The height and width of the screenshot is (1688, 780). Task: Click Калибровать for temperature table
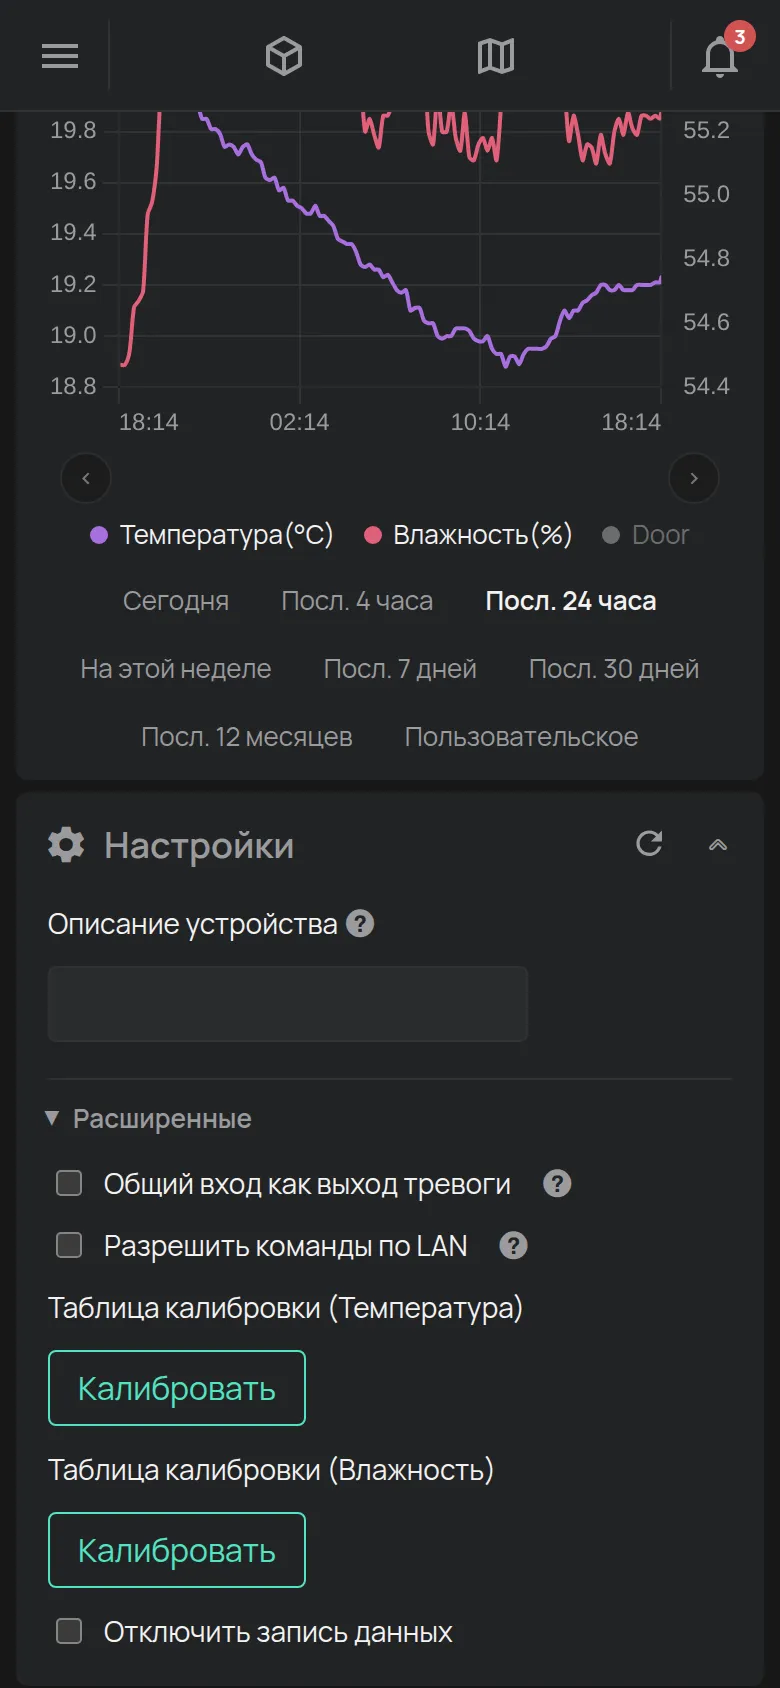pos(177,1388)
